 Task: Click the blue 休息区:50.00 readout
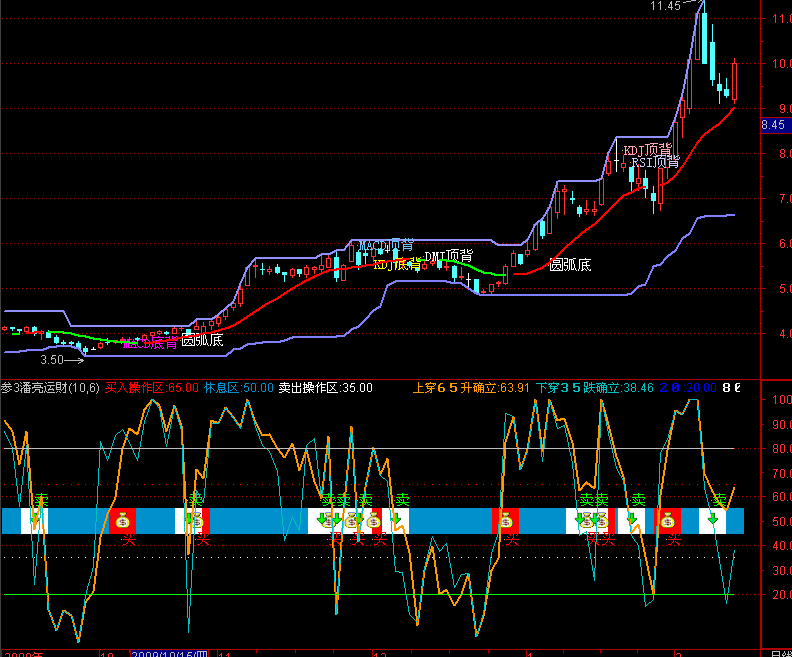[x=238, y=388]
